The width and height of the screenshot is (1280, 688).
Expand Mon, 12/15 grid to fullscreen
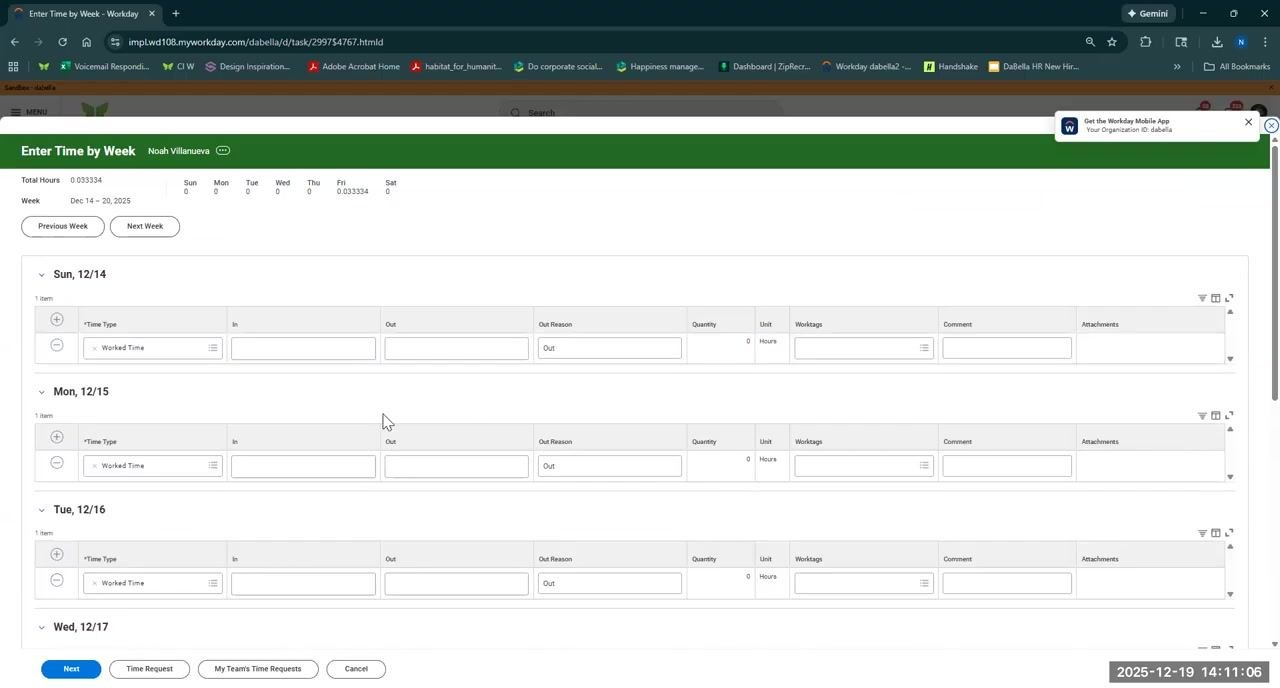click(x=1229, y=416)
